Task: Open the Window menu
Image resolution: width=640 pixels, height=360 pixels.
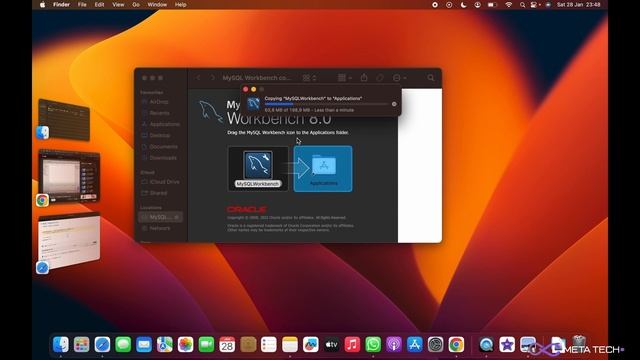Action: pyautogui.click(x=157, y=4)
